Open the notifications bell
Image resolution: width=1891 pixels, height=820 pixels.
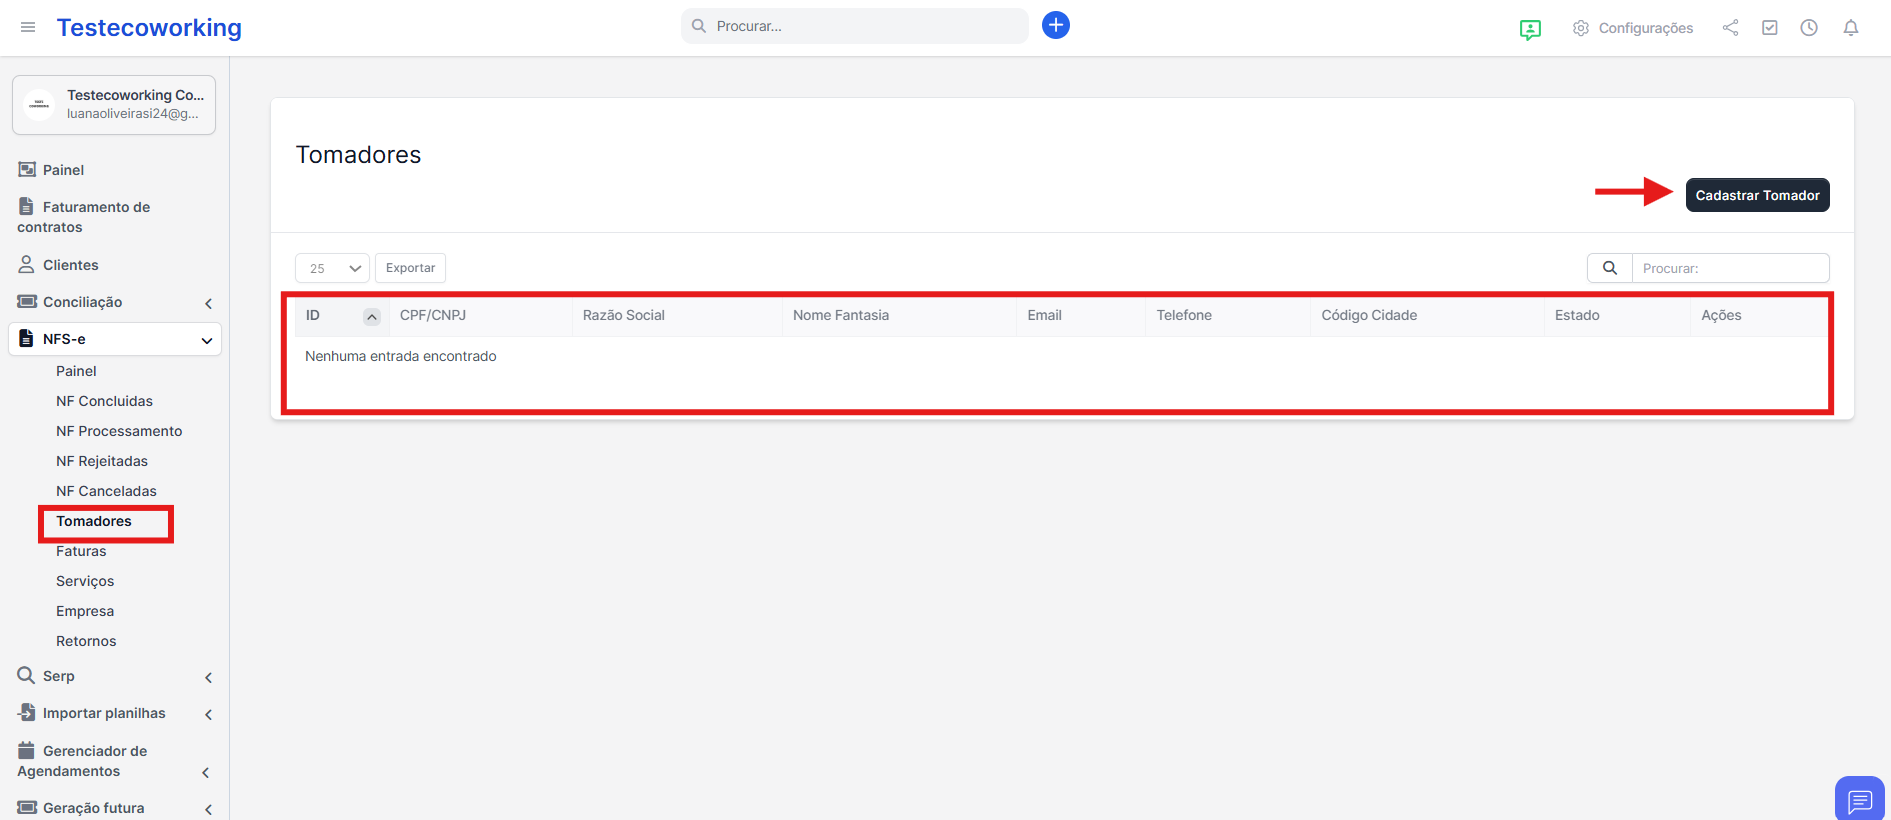pyautogui.click(x=1850, y=28)
